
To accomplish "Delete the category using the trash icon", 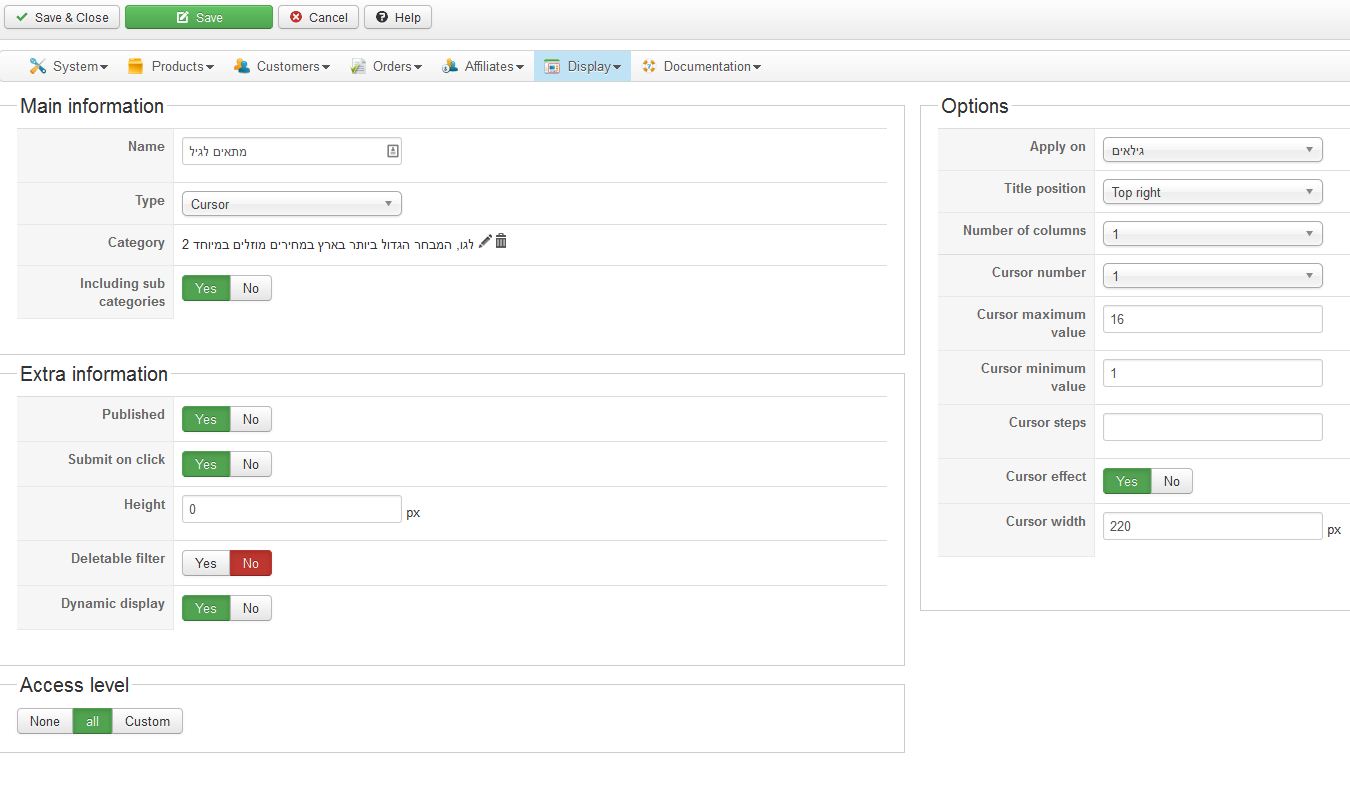I will click(x=501, y=241).
